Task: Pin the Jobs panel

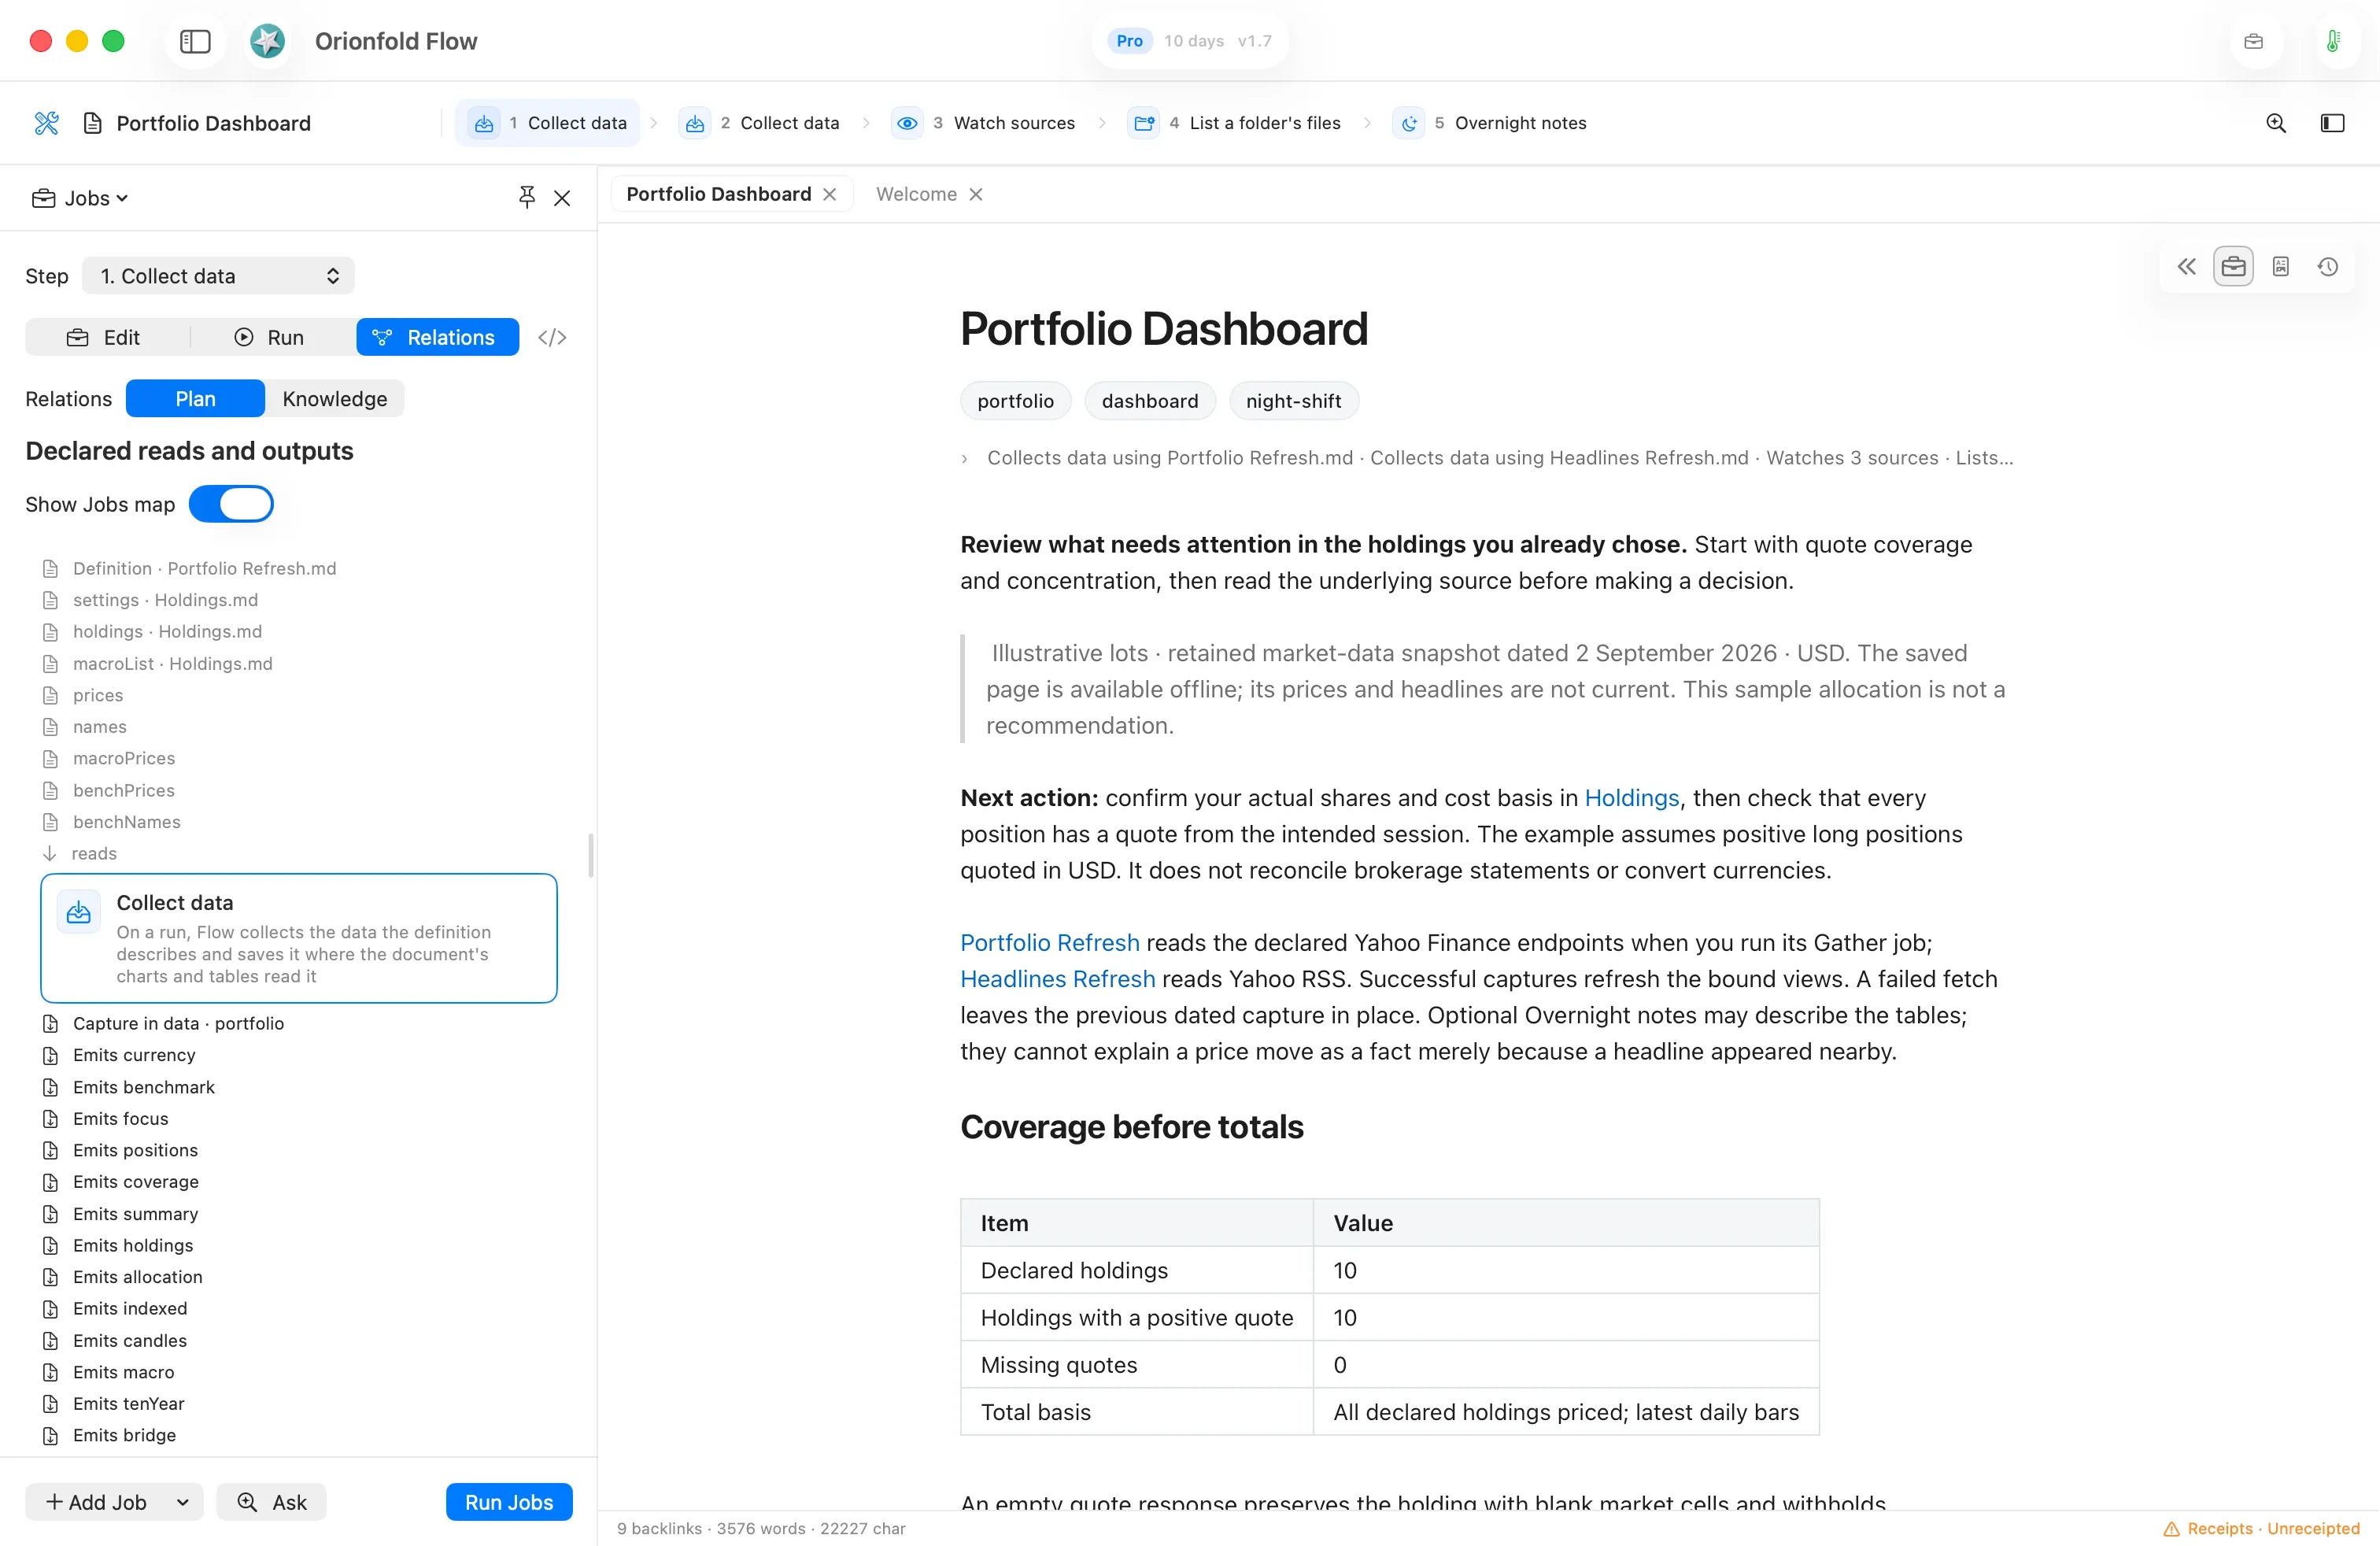Action: coord(527,197)
